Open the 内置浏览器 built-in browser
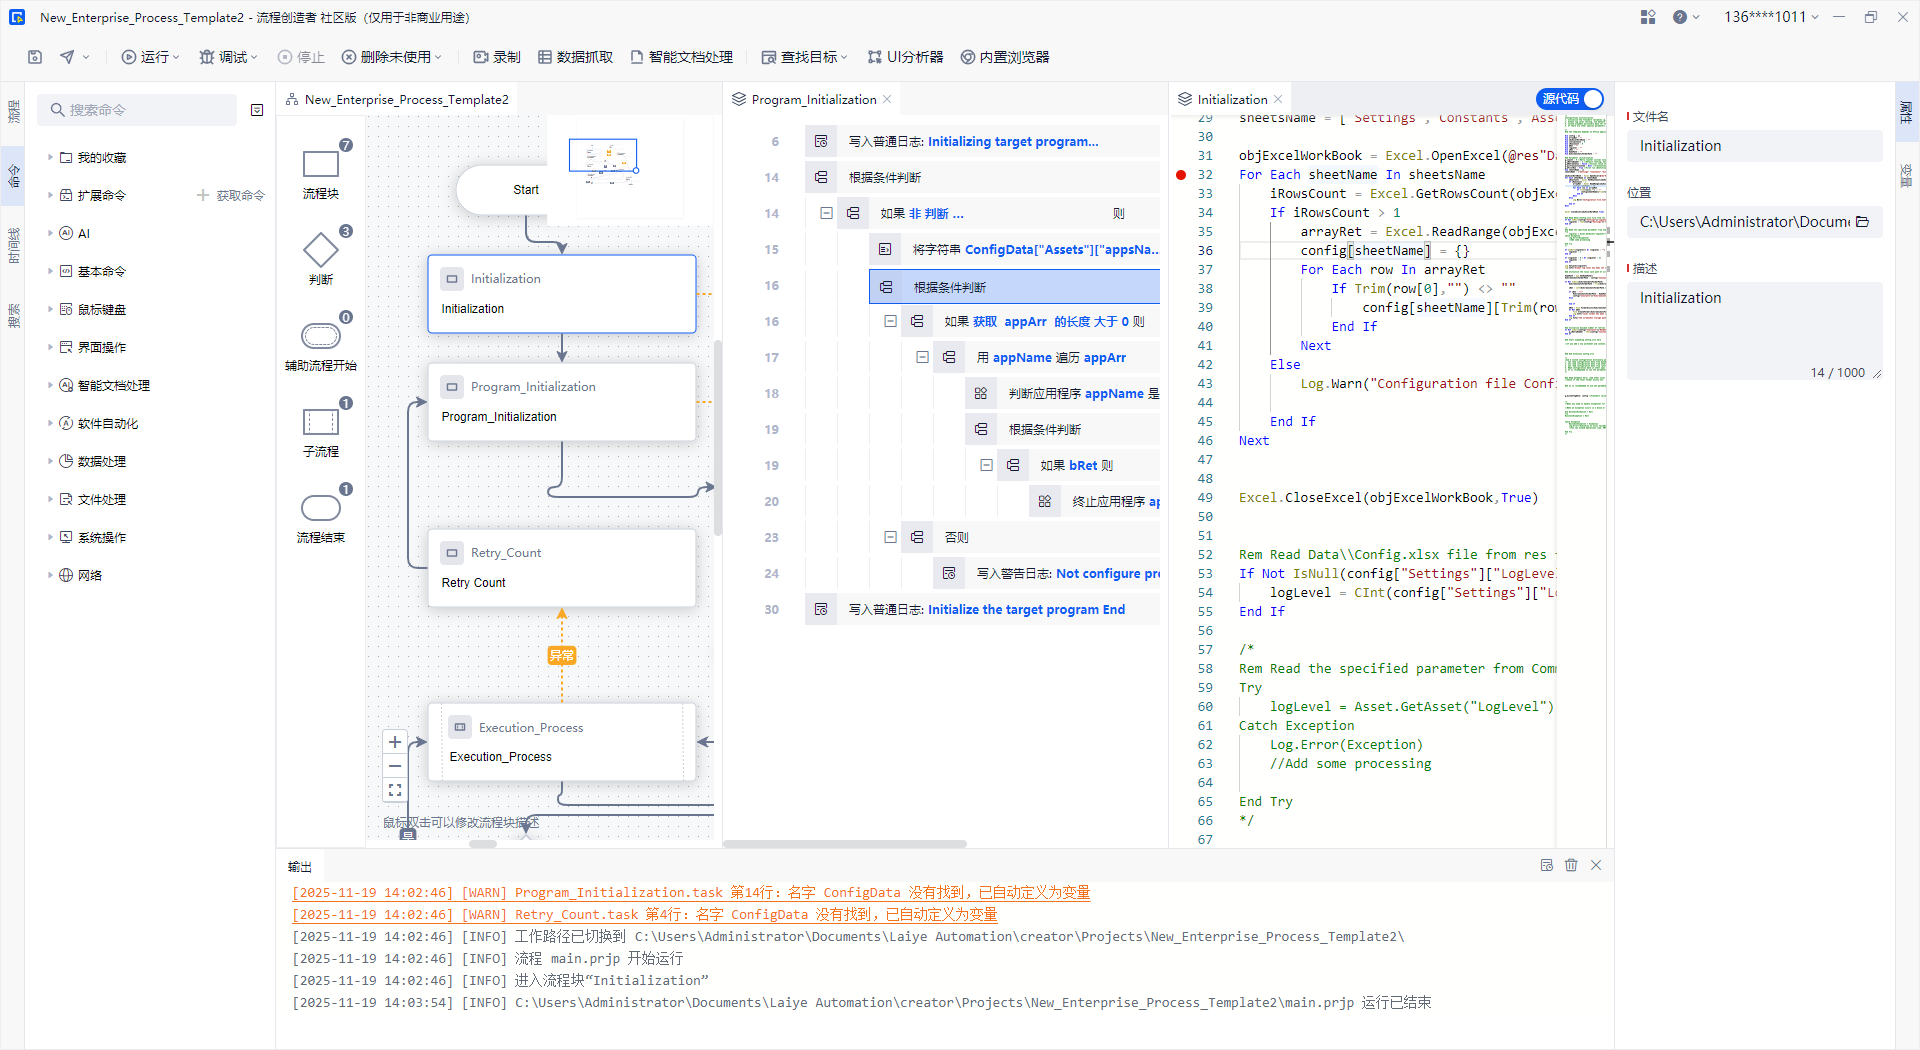 click(1005, 57)
